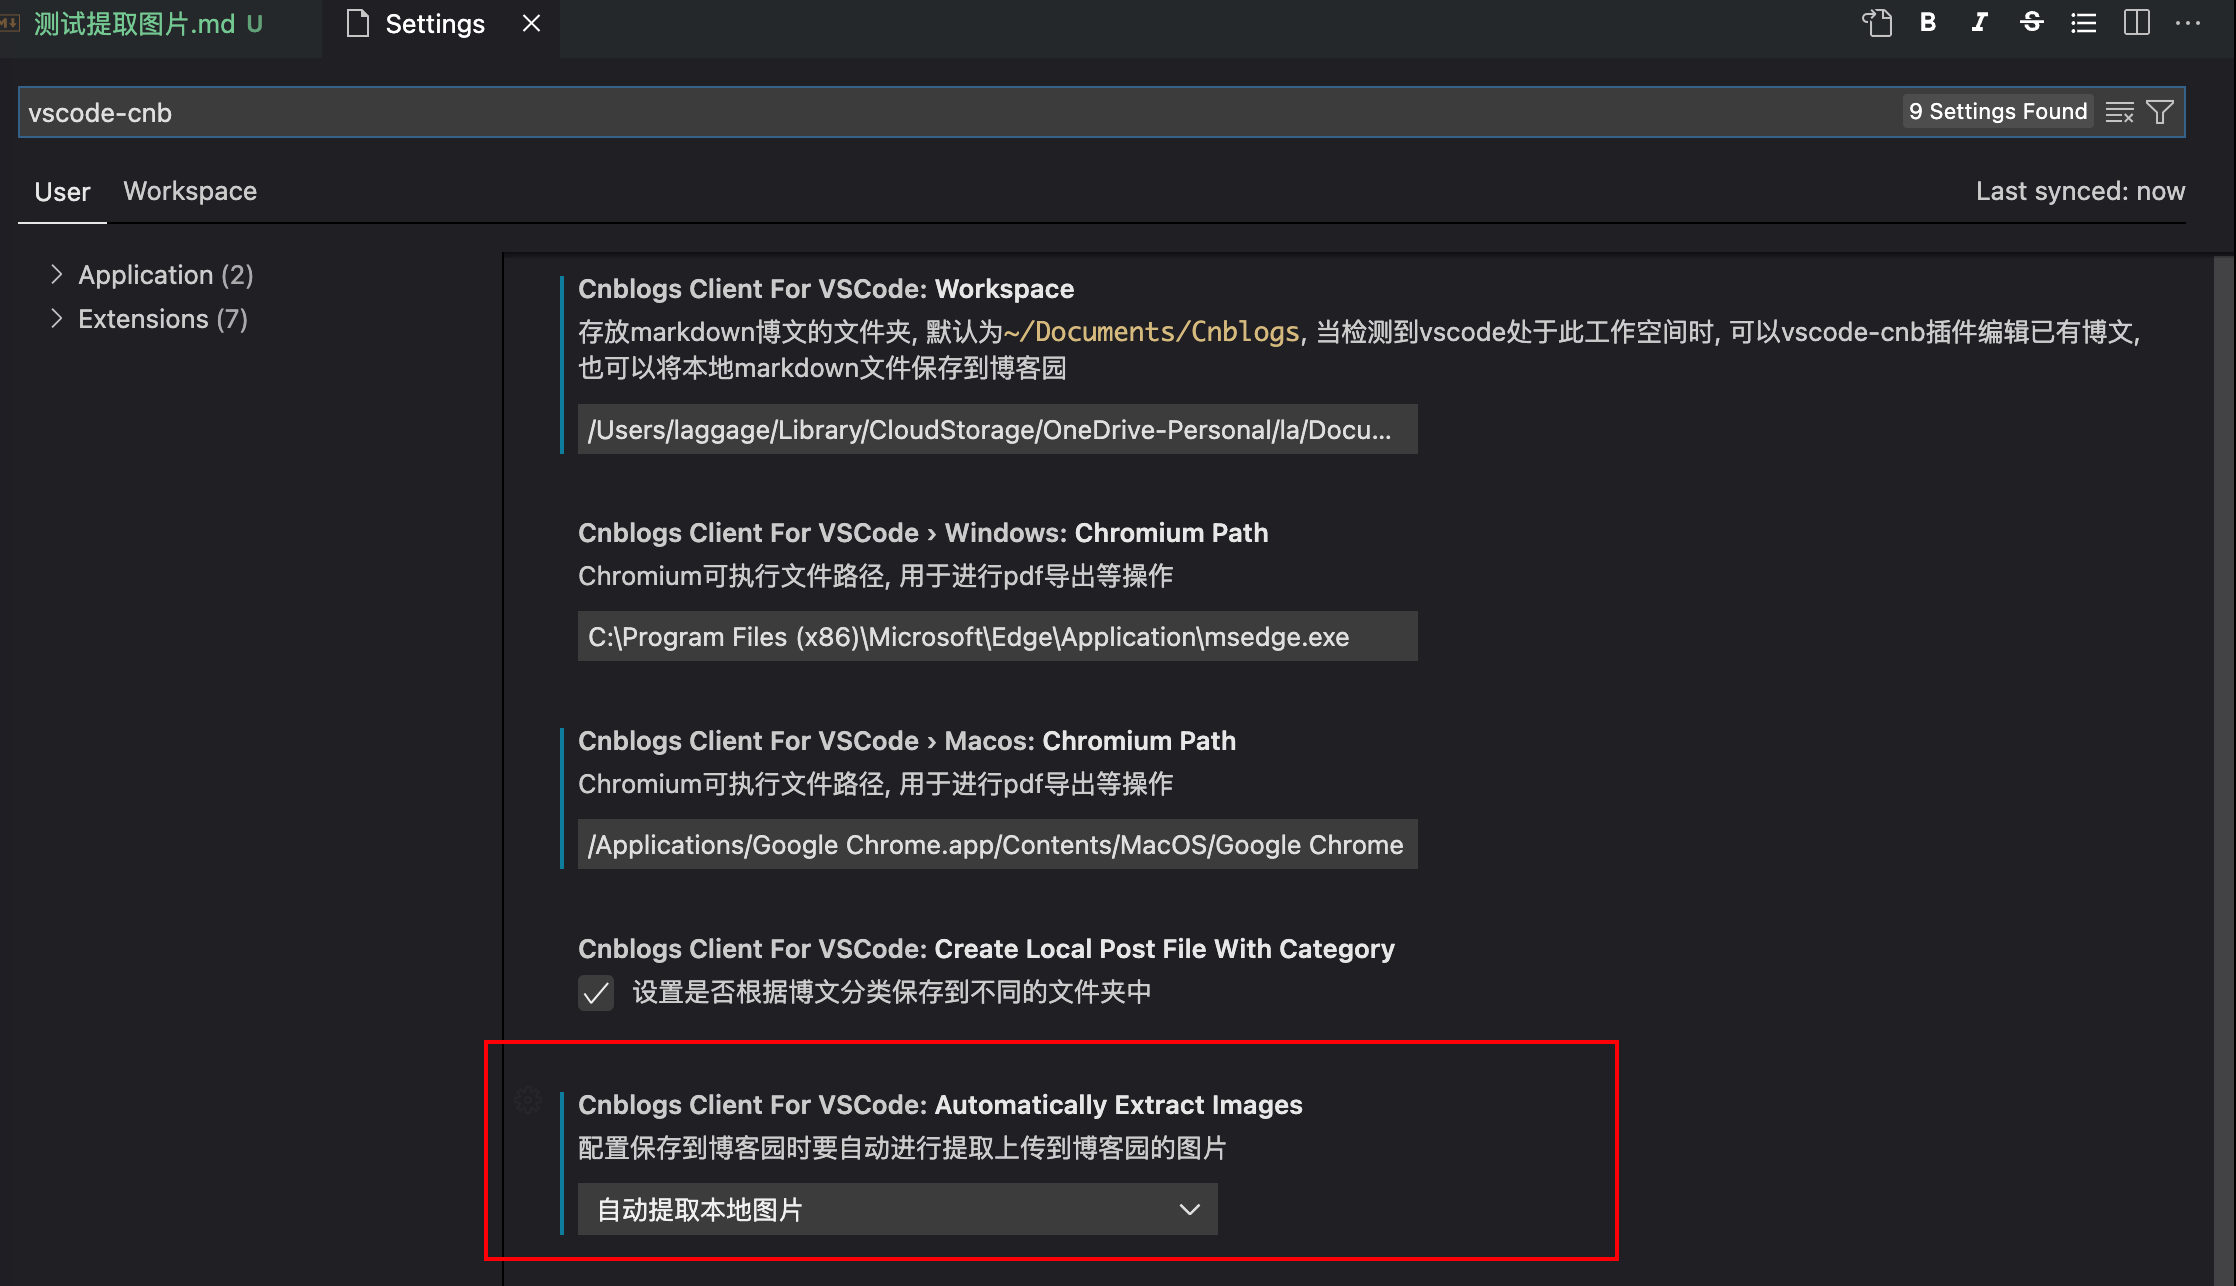Open Settings JSON file icon
Screen dimensions: 2236x1286
1877,23
